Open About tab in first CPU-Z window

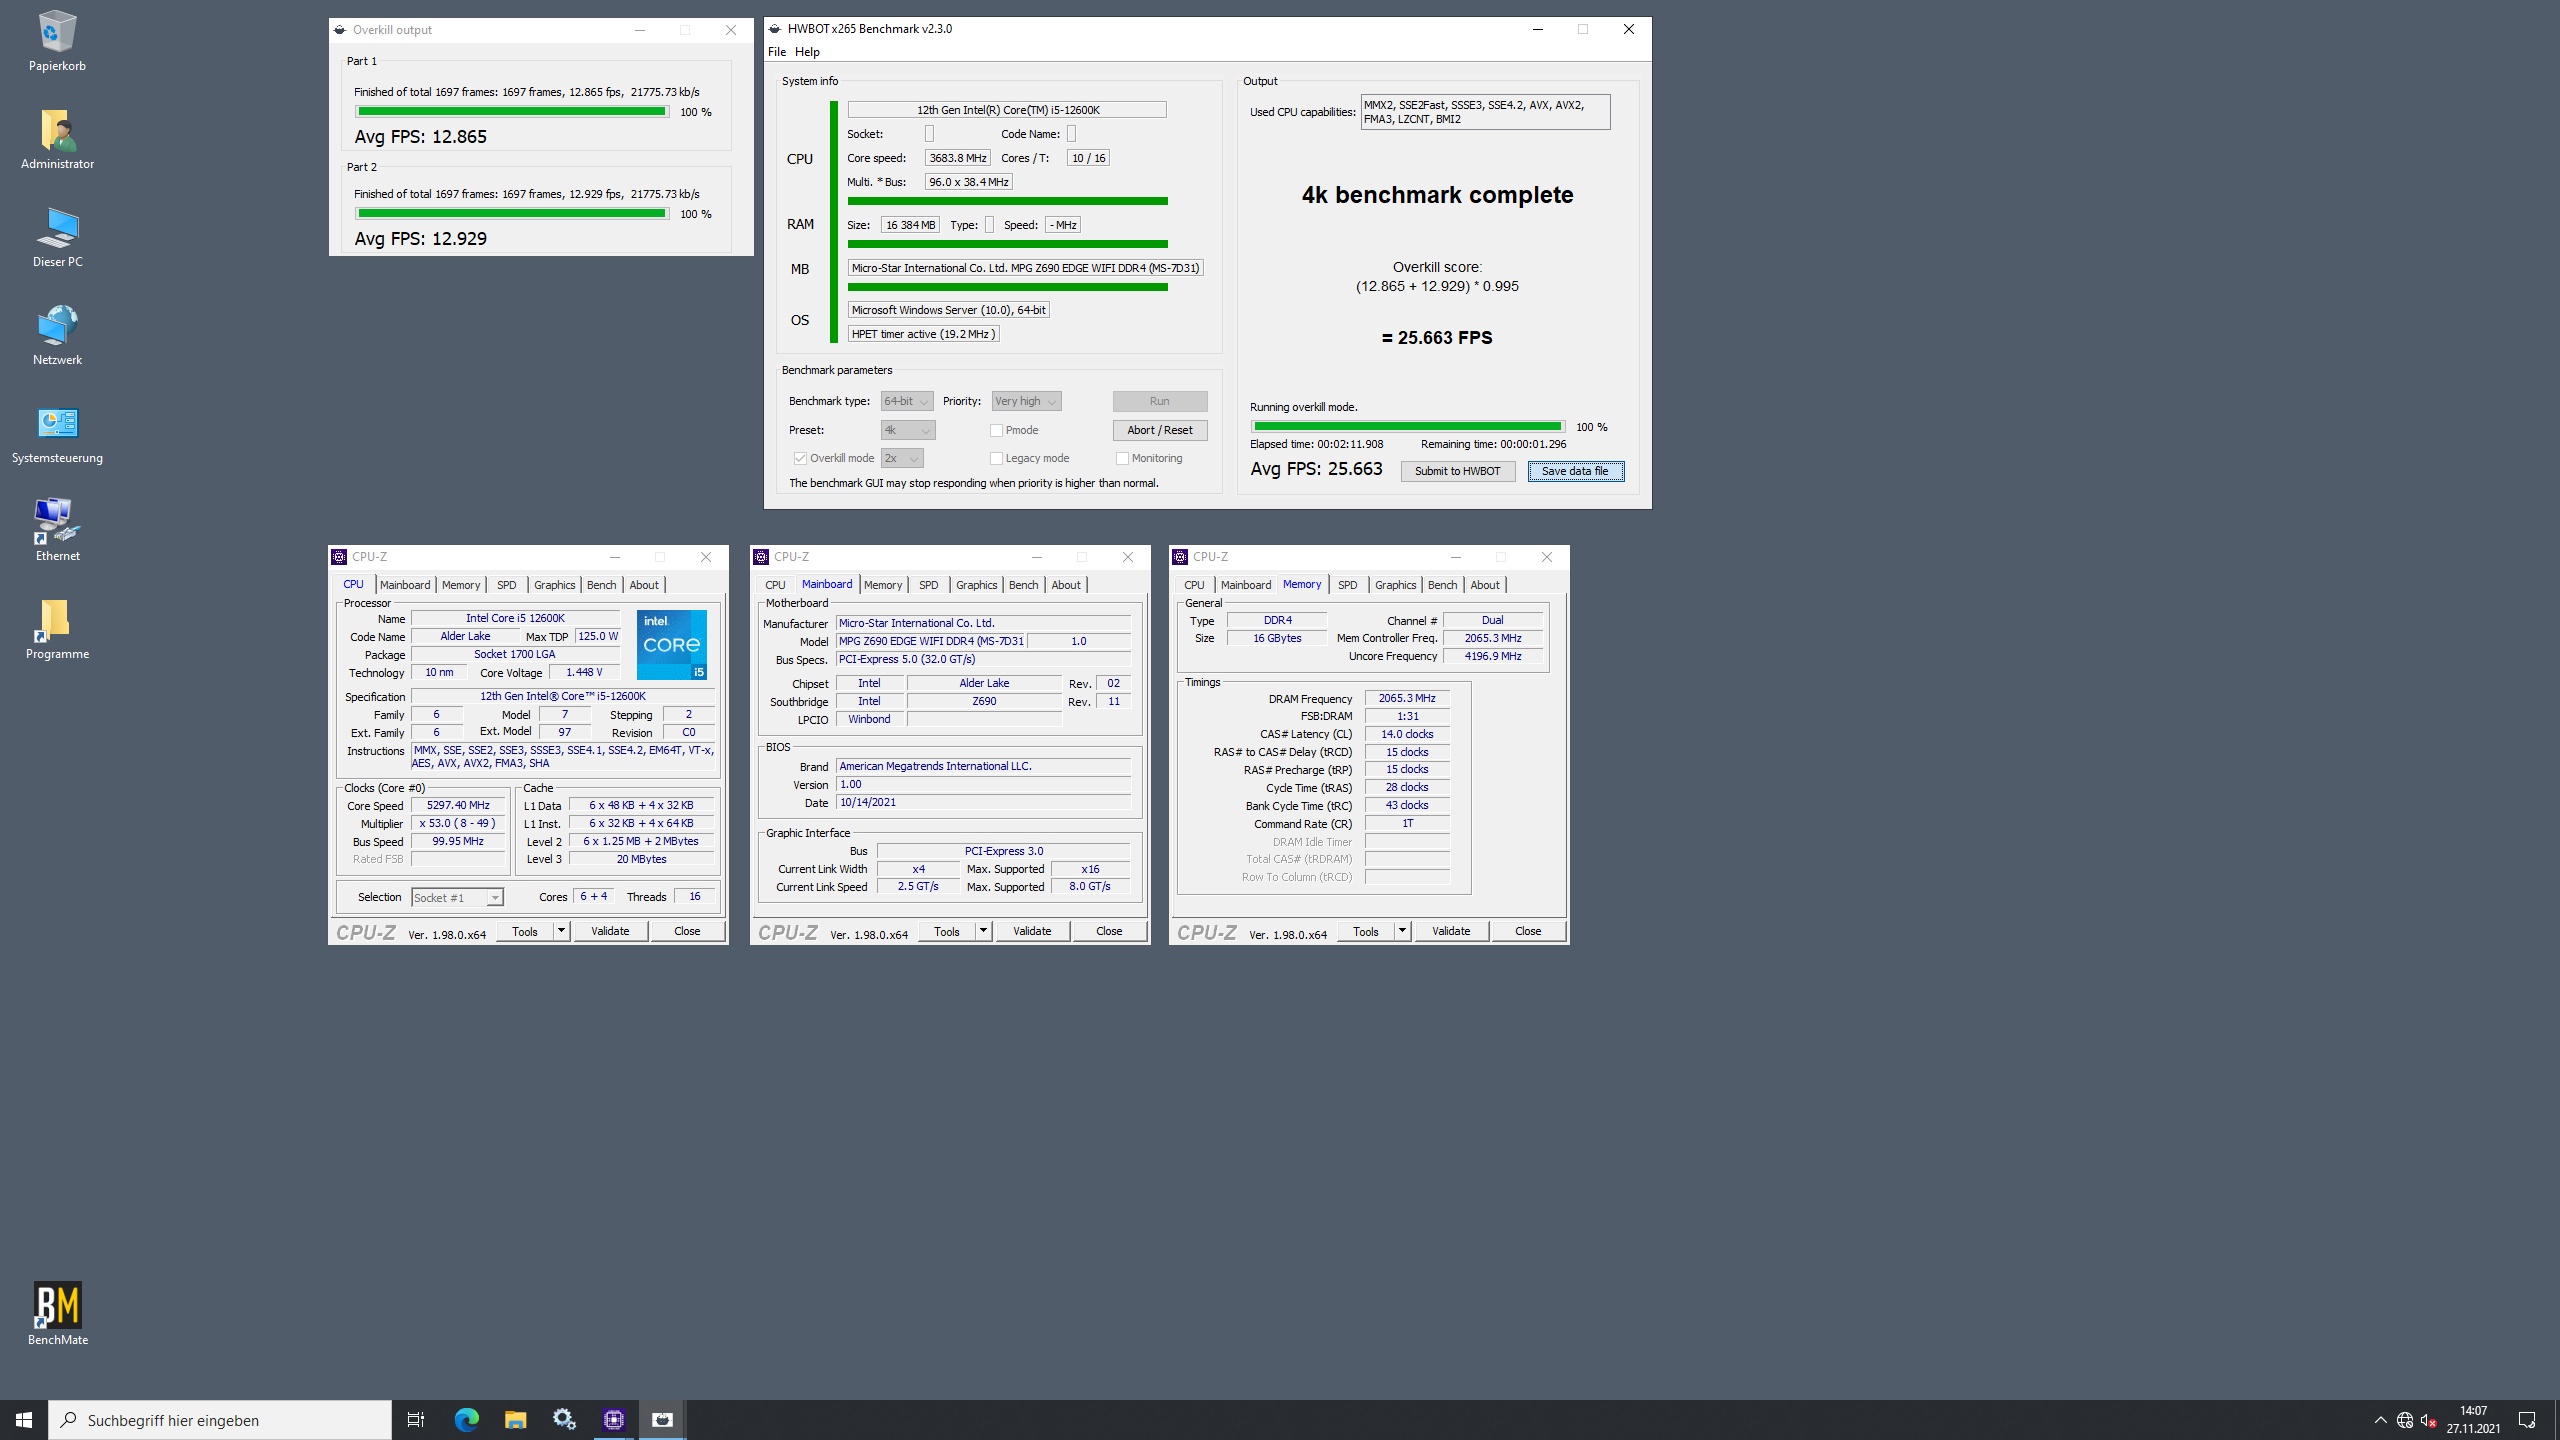(x=644, y=585)
